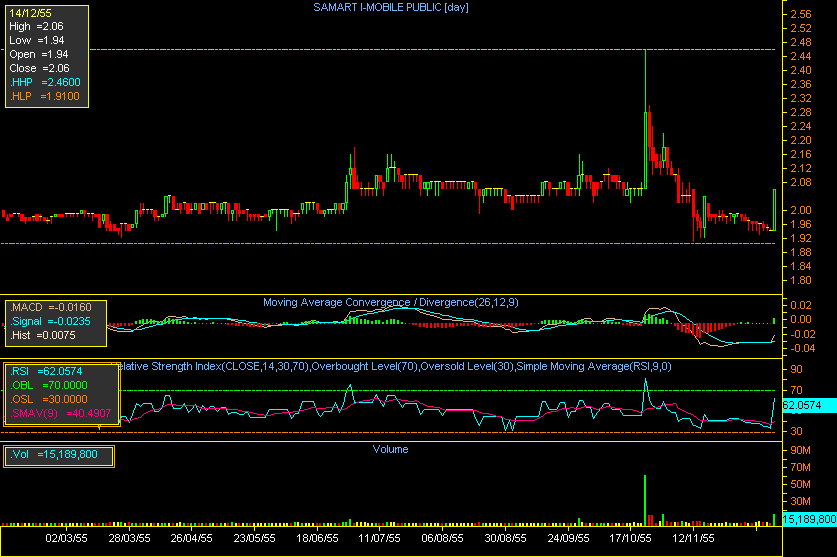Click the Low =1.94 value
Screen dimensions: 837x557
(37, 41)
